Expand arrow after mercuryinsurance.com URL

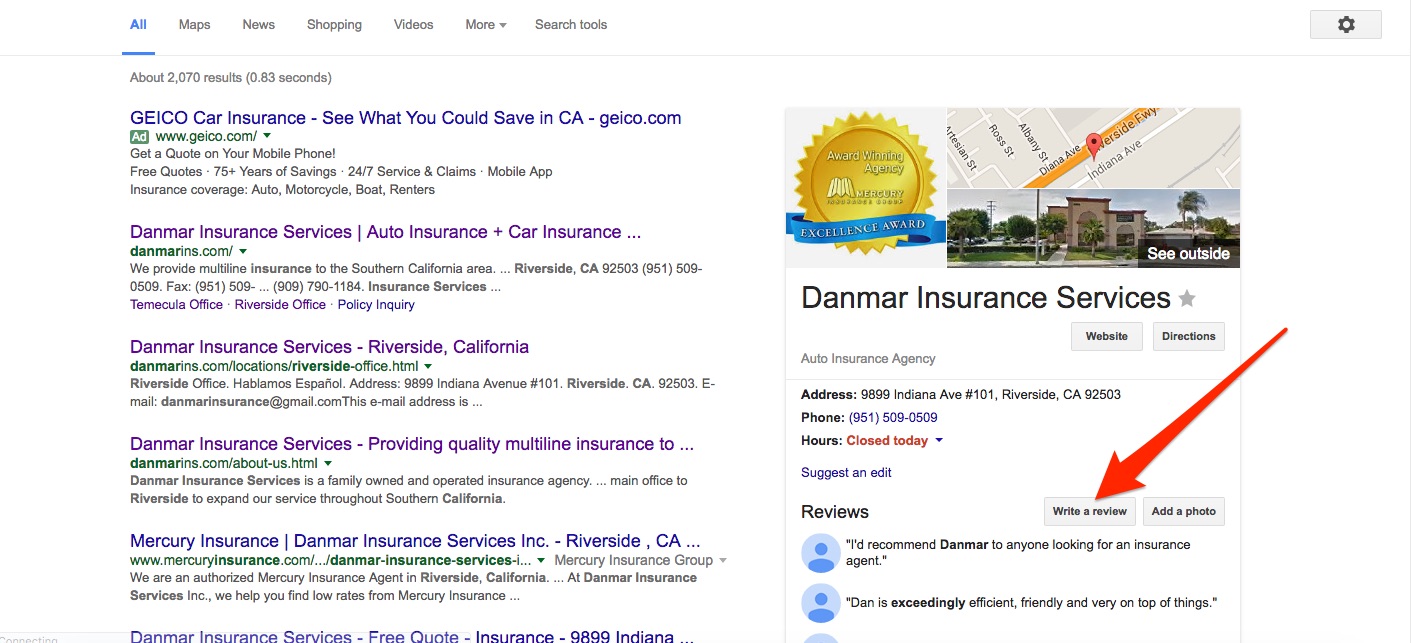pyautogui.click(x=541, y=560)
